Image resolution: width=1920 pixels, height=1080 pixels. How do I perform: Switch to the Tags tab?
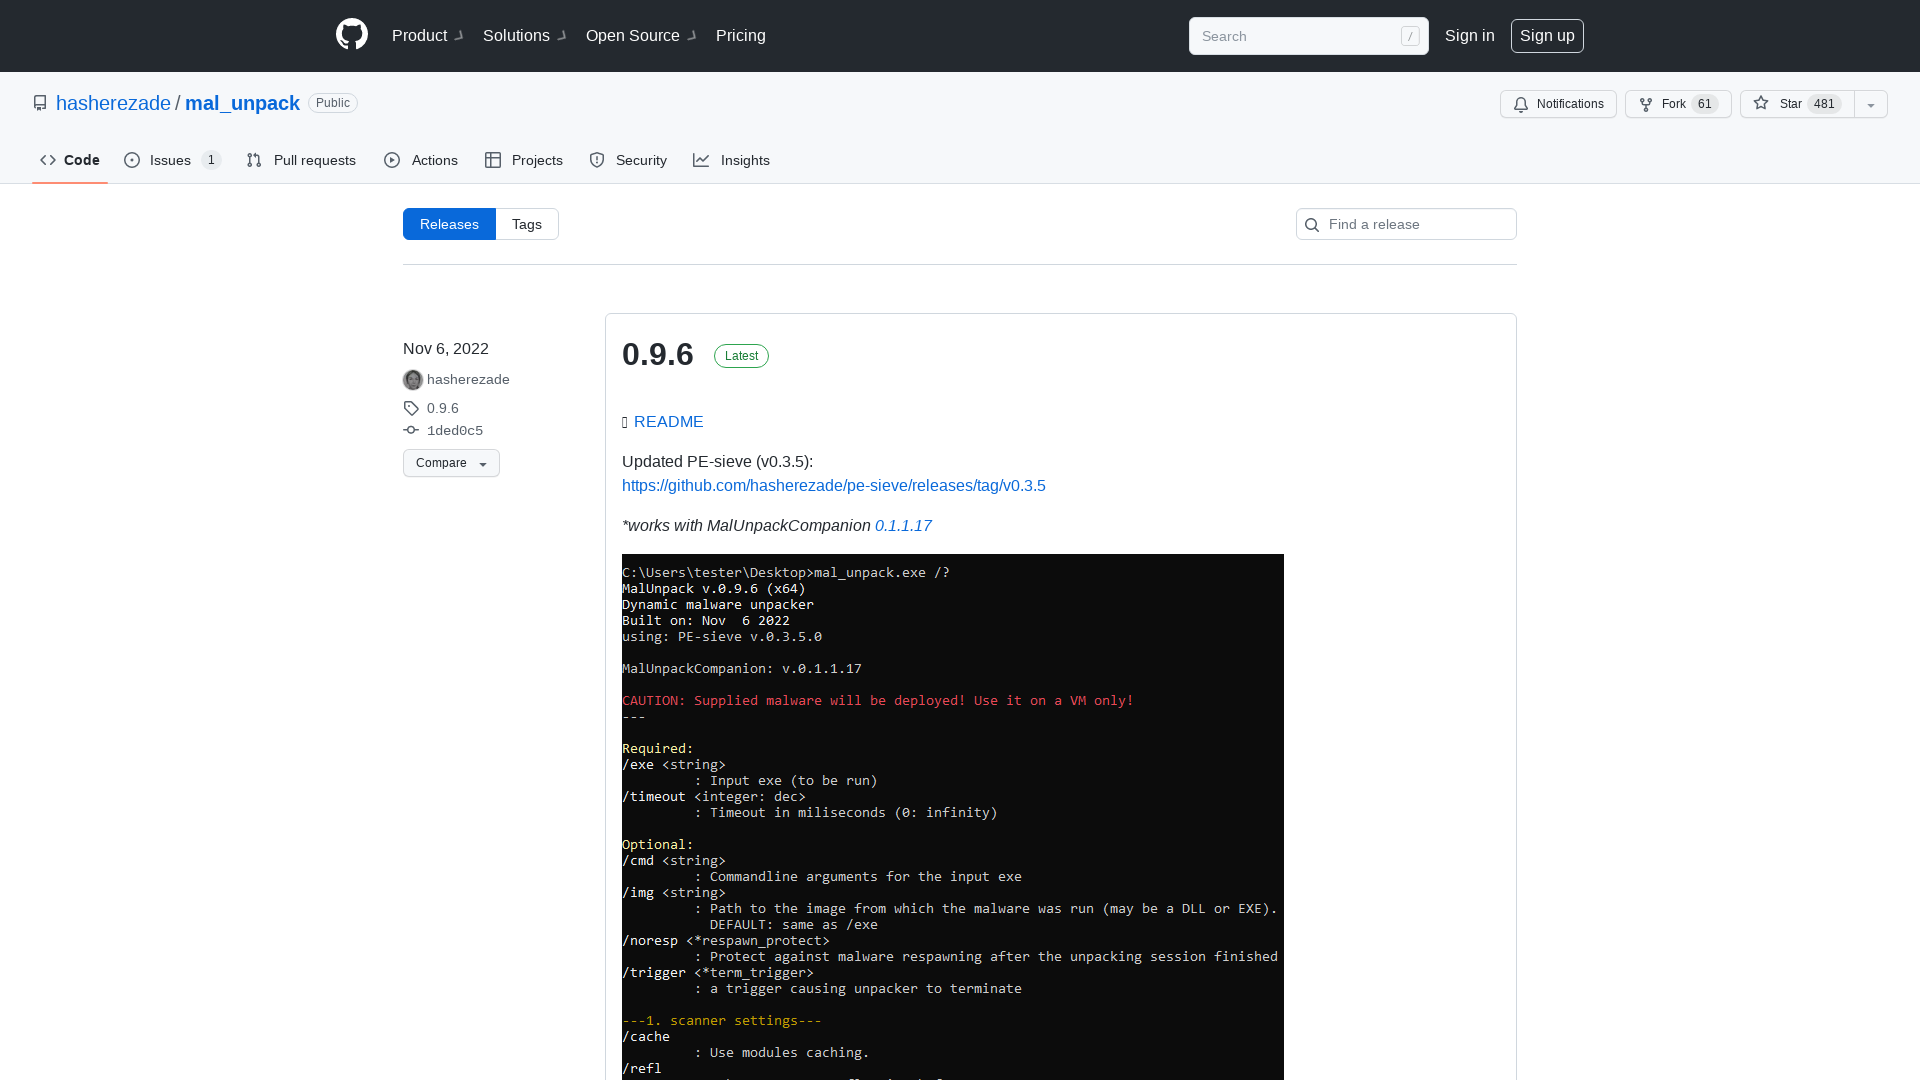coord(527,224)
